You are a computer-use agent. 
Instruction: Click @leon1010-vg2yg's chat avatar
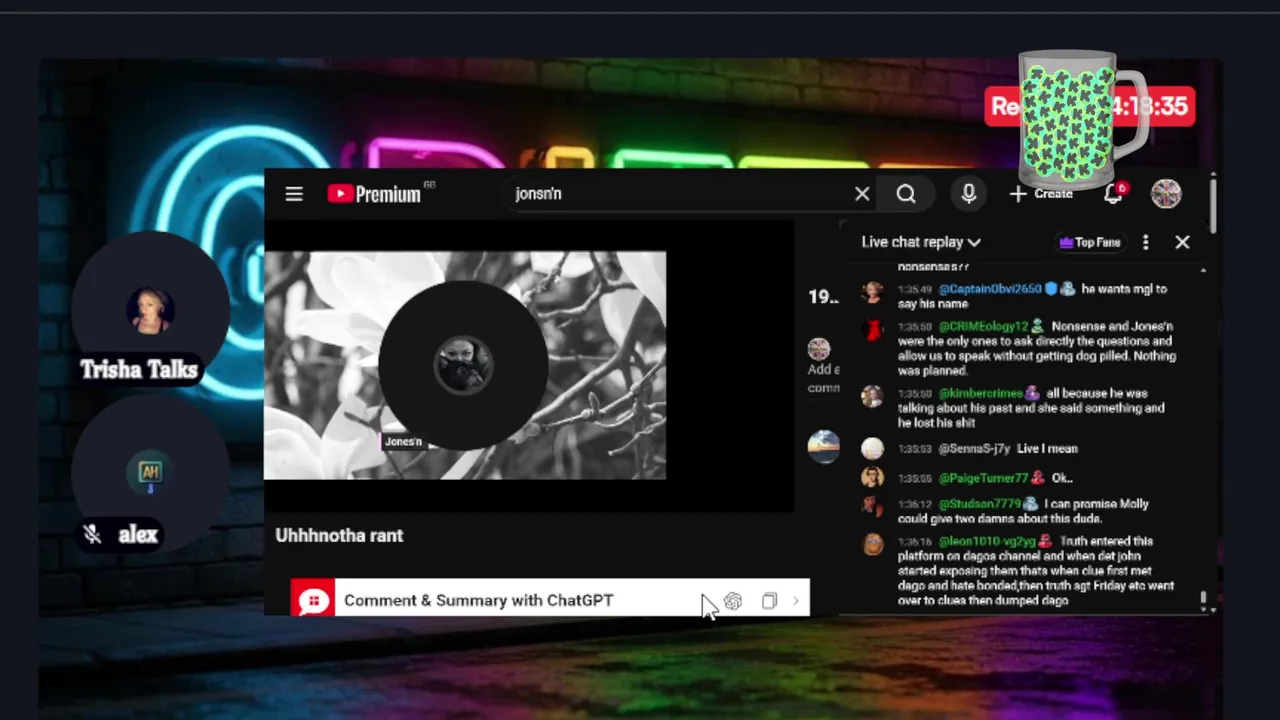872,544
